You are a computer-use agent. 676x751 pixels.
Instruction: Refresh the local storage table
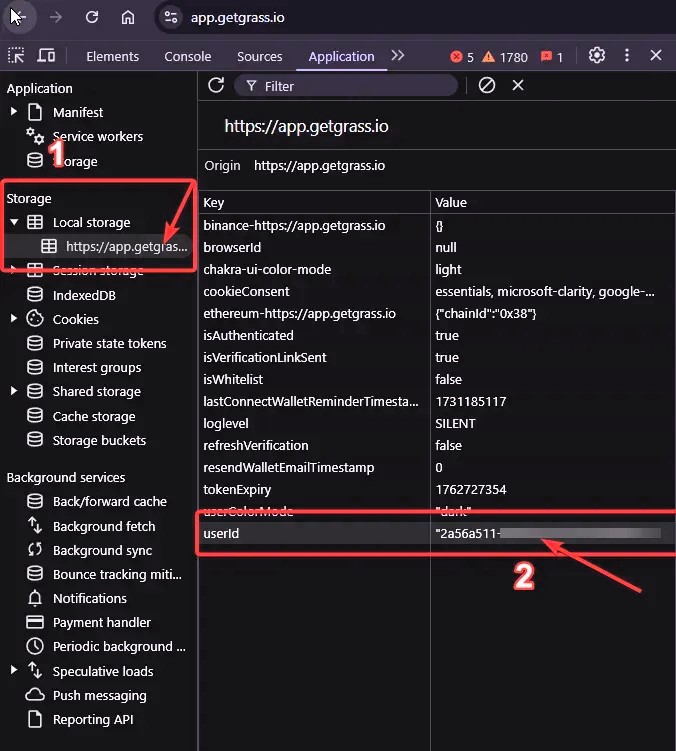point(216,86)
